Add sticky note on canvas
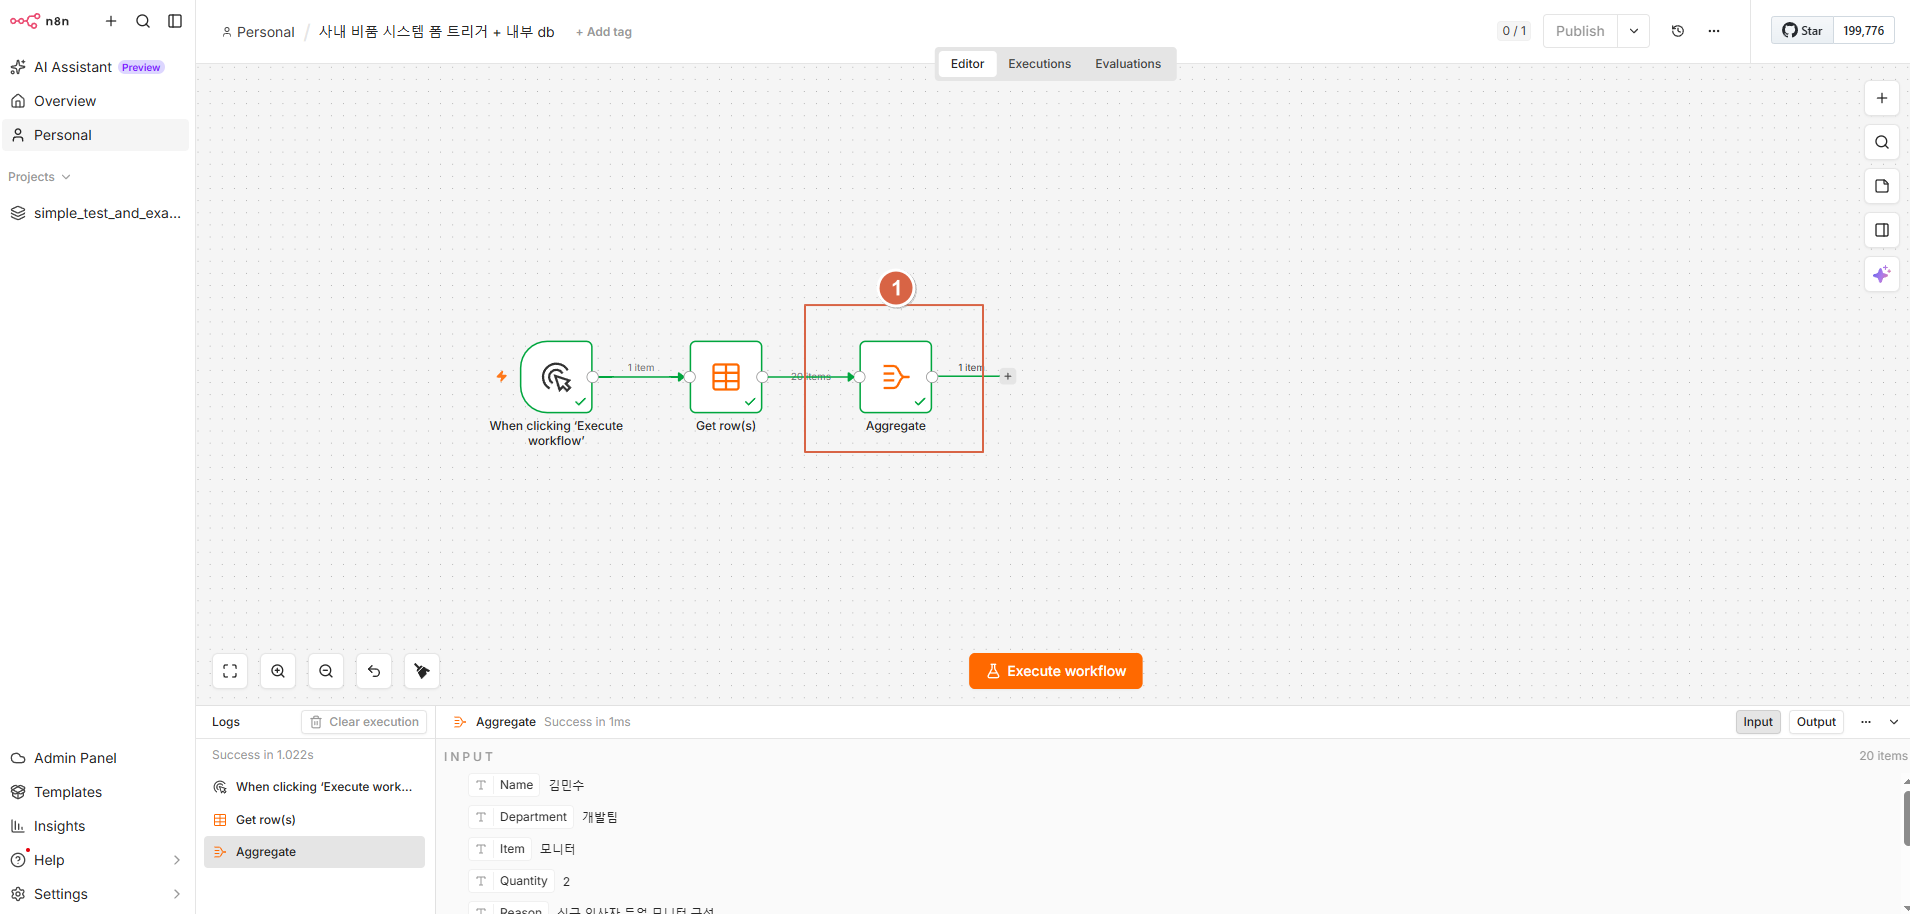Viewport: 1910px width, 914px height. (1882, 186)
